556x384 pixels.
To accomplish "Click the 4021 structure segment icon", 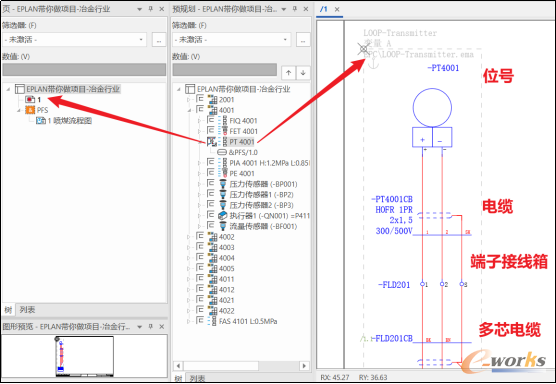I will pos(212,300).
